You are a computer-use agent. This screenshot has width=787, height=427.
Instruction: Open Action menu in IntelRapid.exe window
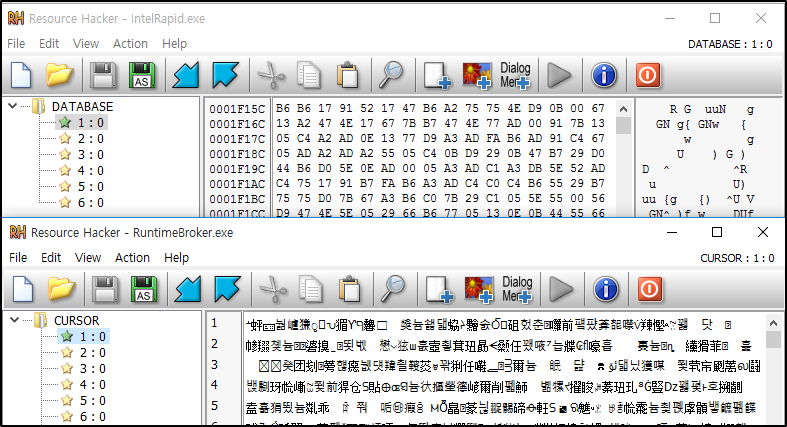pos(130,44)
